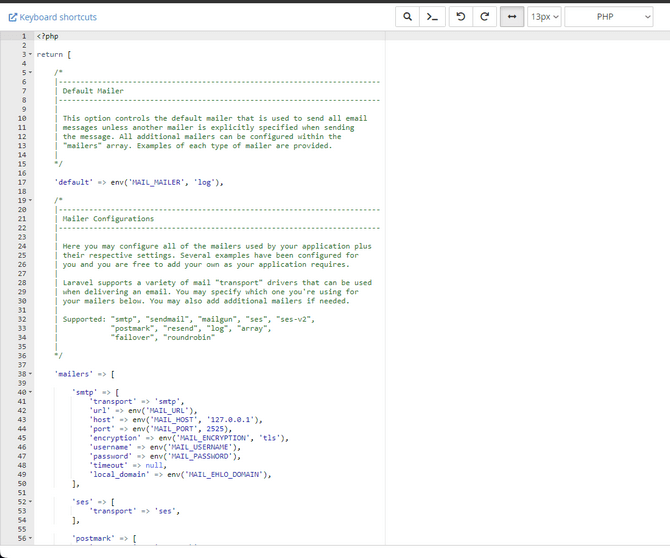
Task: Click the 'local_domain' key
Action: (119, 474)
